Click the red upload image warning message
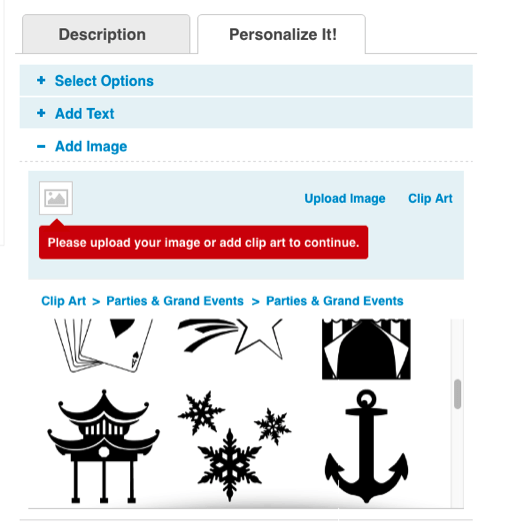Viewport: 525px width, 532px height. click(203, 242)
